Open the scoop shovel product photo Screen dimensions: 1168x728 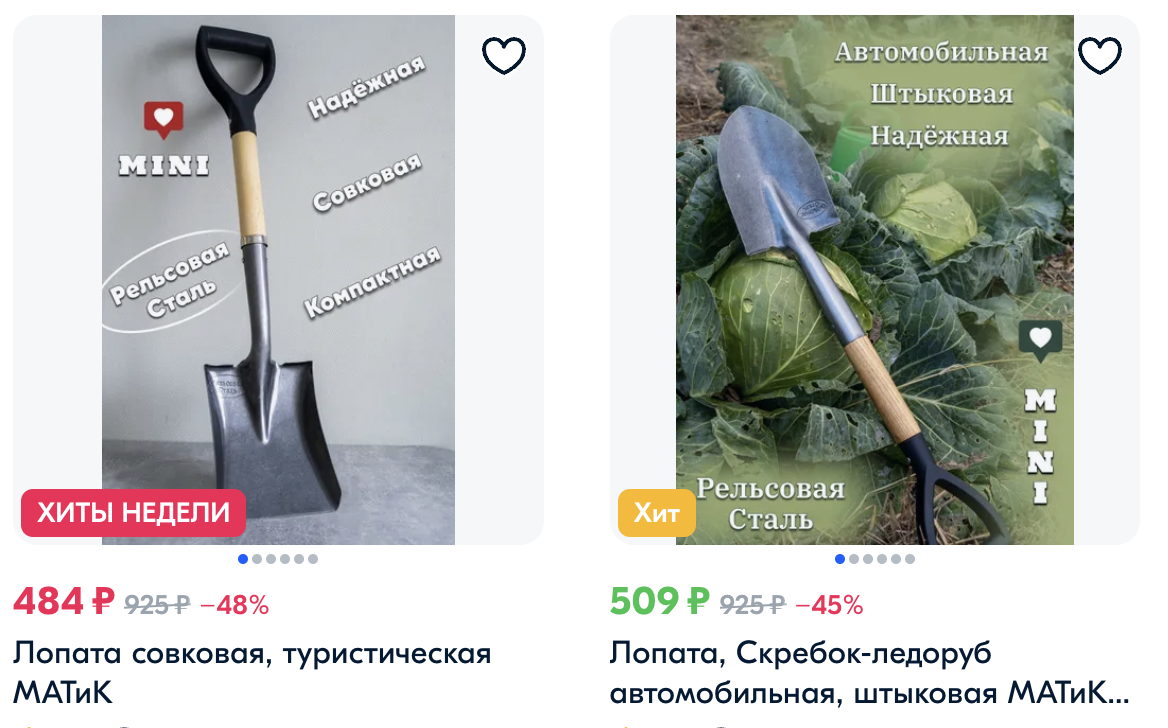(x=278, y=279)
